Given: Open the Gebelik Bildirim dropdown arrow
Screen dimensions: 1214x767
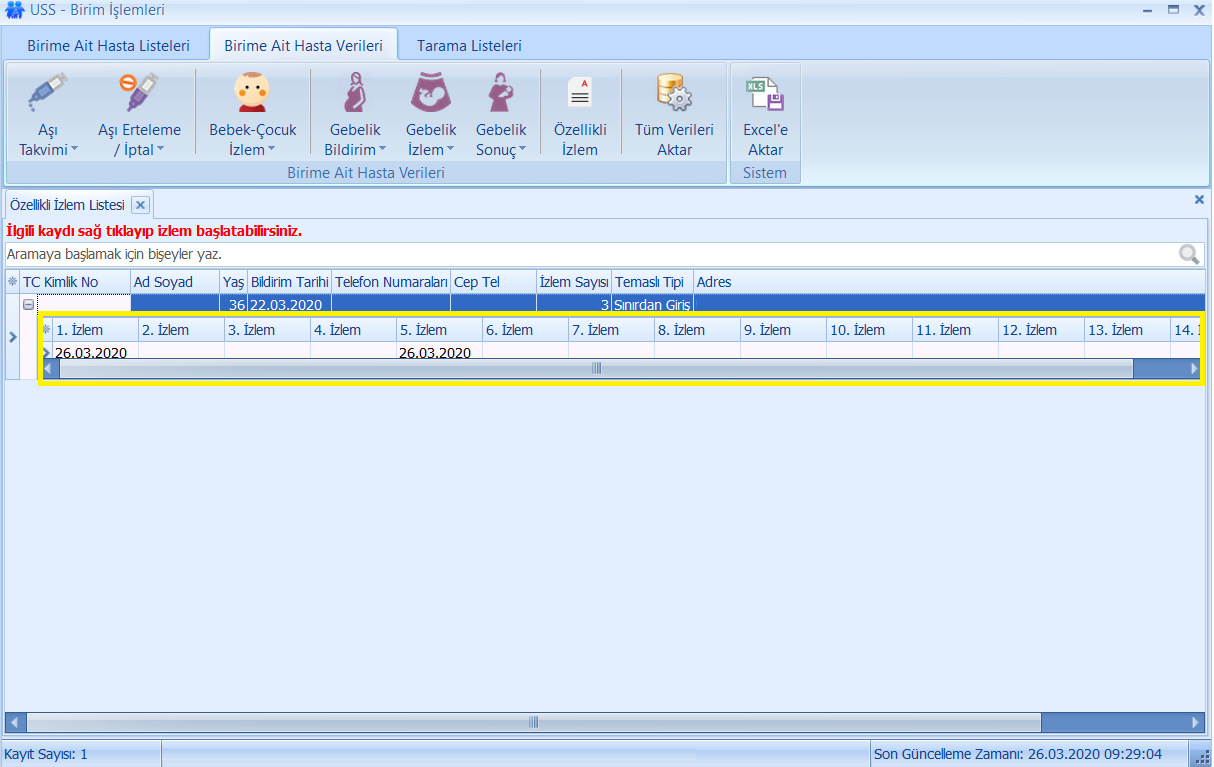Looking at the screenshot, I should [382, 151].
